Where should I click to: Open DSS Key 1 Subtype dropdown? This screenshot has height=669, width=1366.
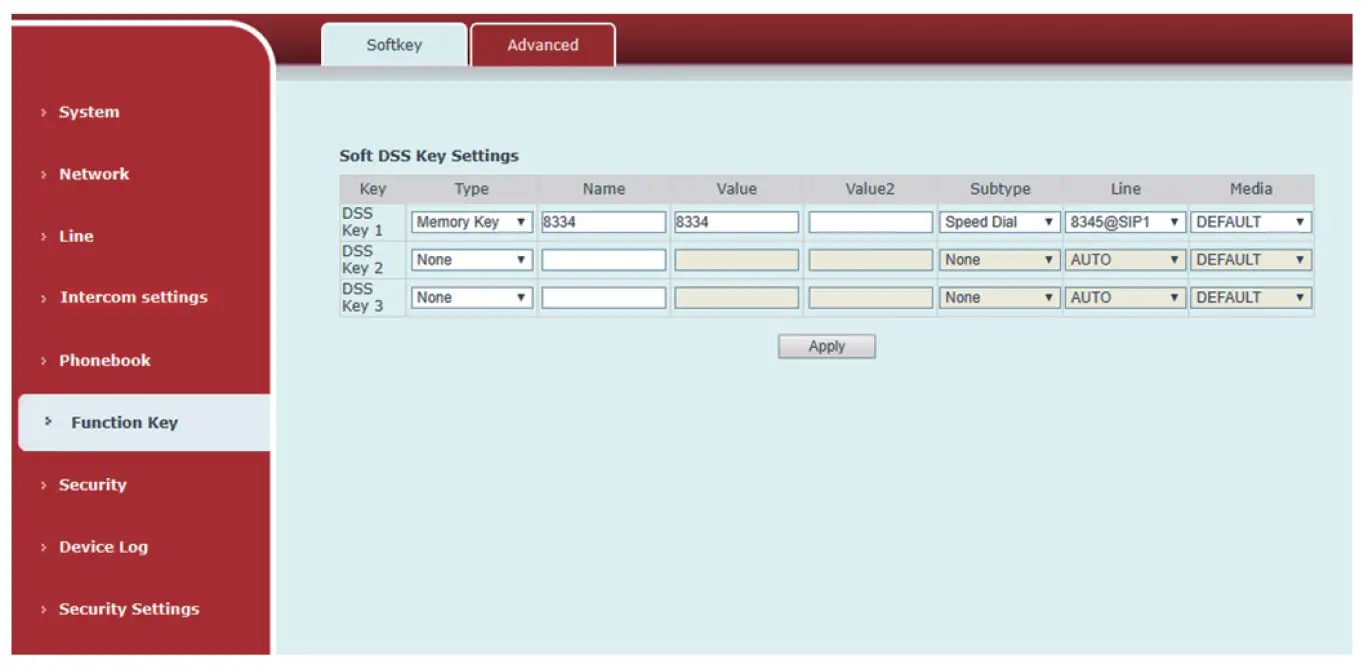[999, 222]
